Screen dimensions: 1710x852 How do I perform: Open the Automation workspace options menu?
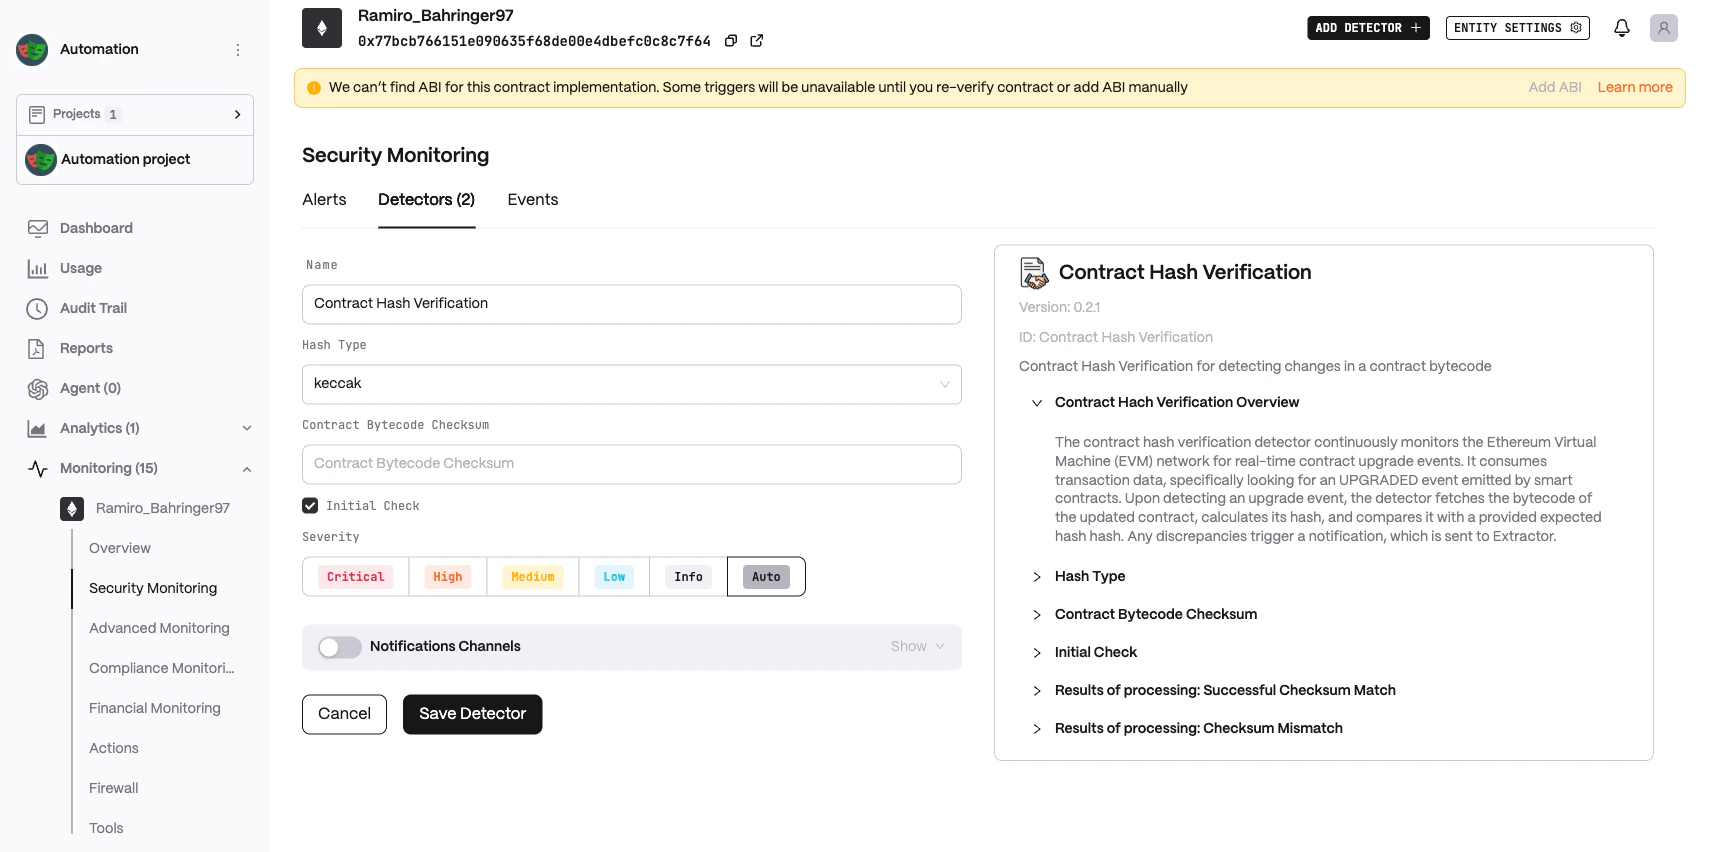[238, 50]
